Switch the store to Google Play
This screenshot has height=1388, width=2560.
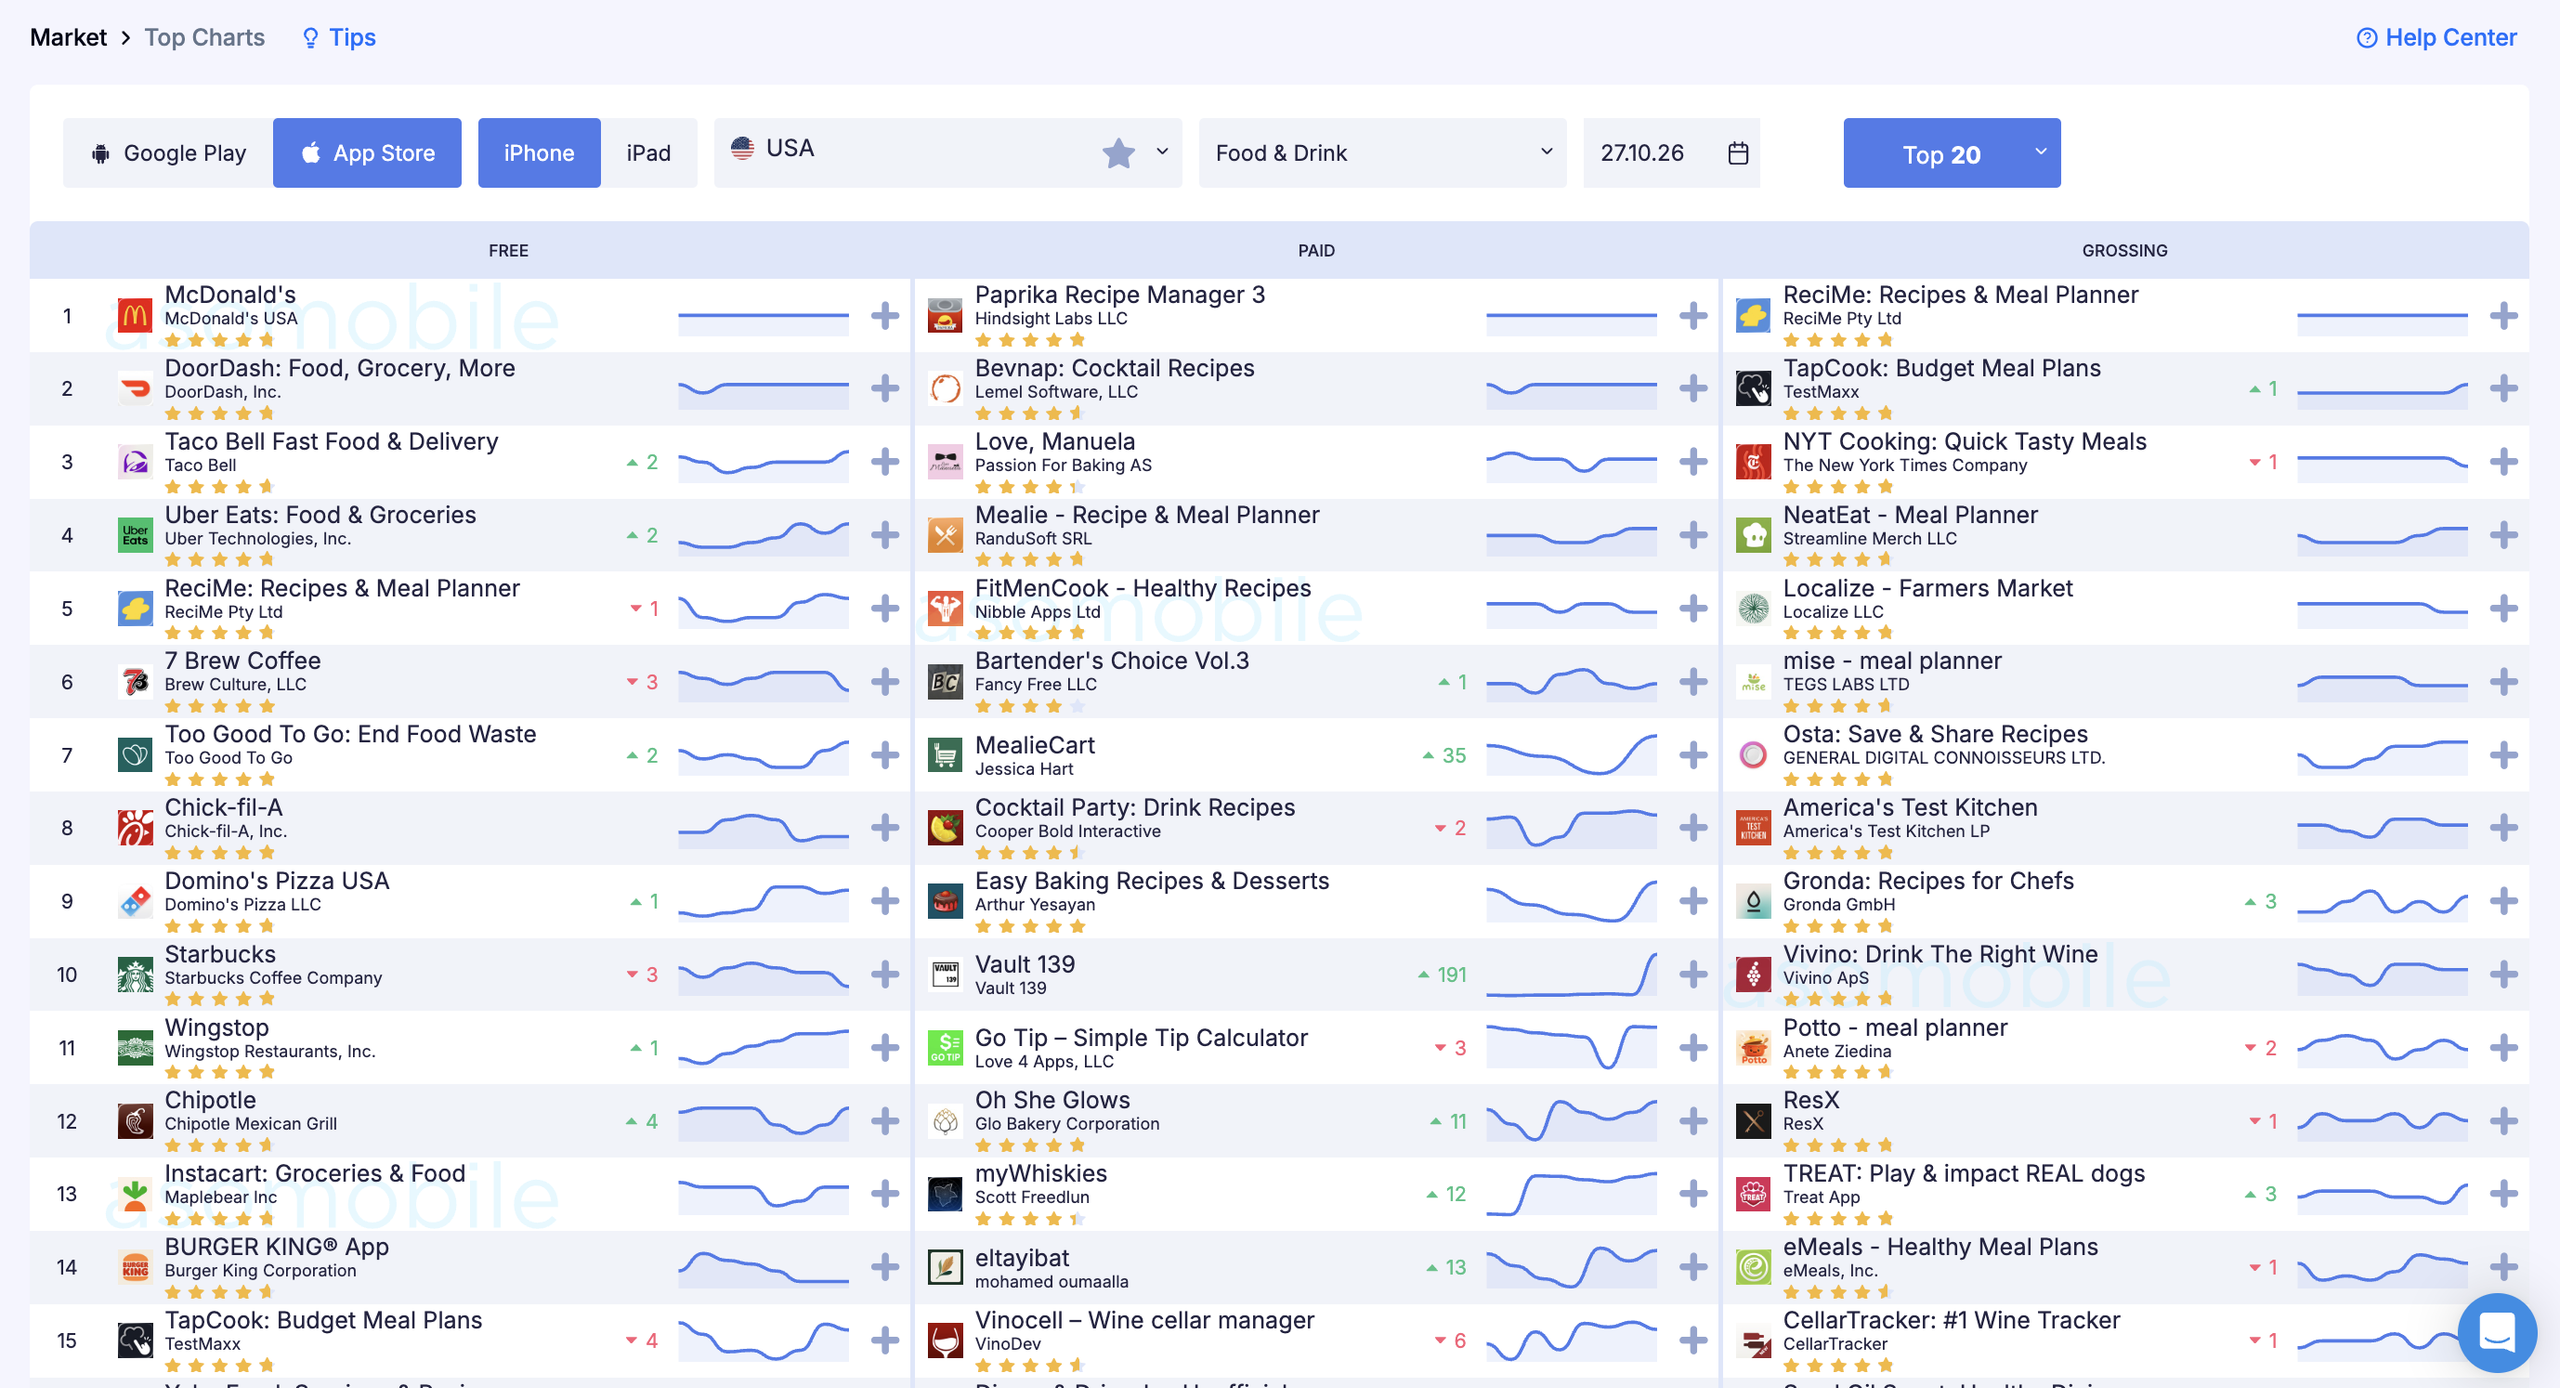[168, 153]
